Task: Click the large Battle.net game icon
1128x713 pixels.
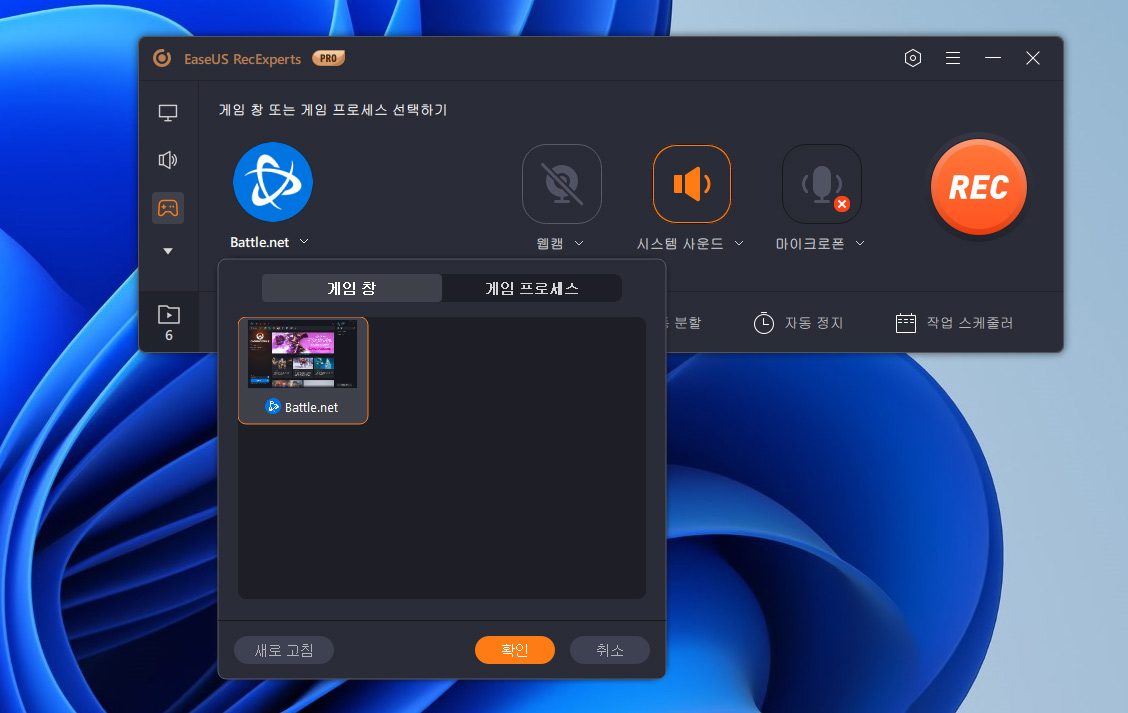Action: click(273, 182)
